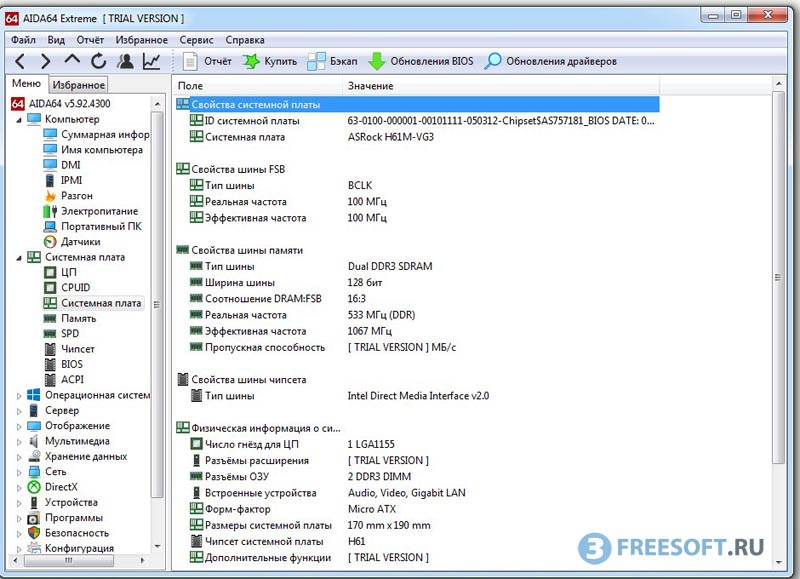The width and height of the screenshot is (800, 579).
Task: Select the Intel Direct Media Interface v2.0 value
Action: 418,396
